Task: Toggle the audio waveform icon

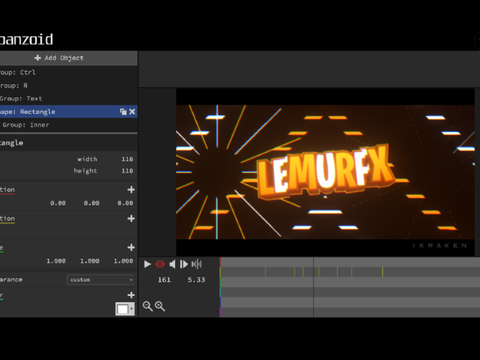Action: 197,264
